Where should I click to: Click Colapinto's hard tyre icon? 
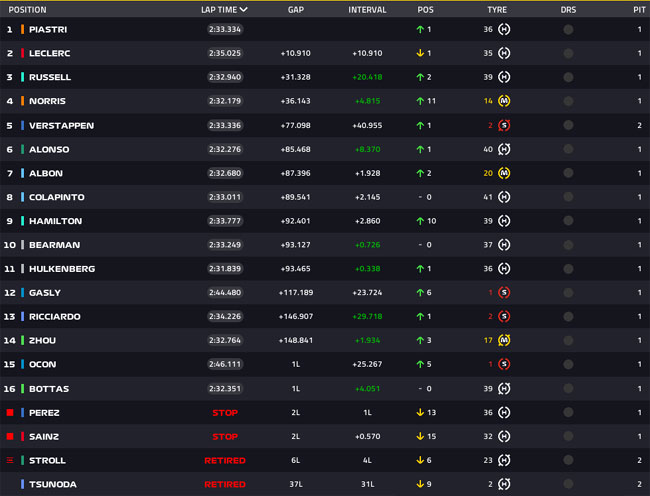pyautogui.click(x=504, y=197)
